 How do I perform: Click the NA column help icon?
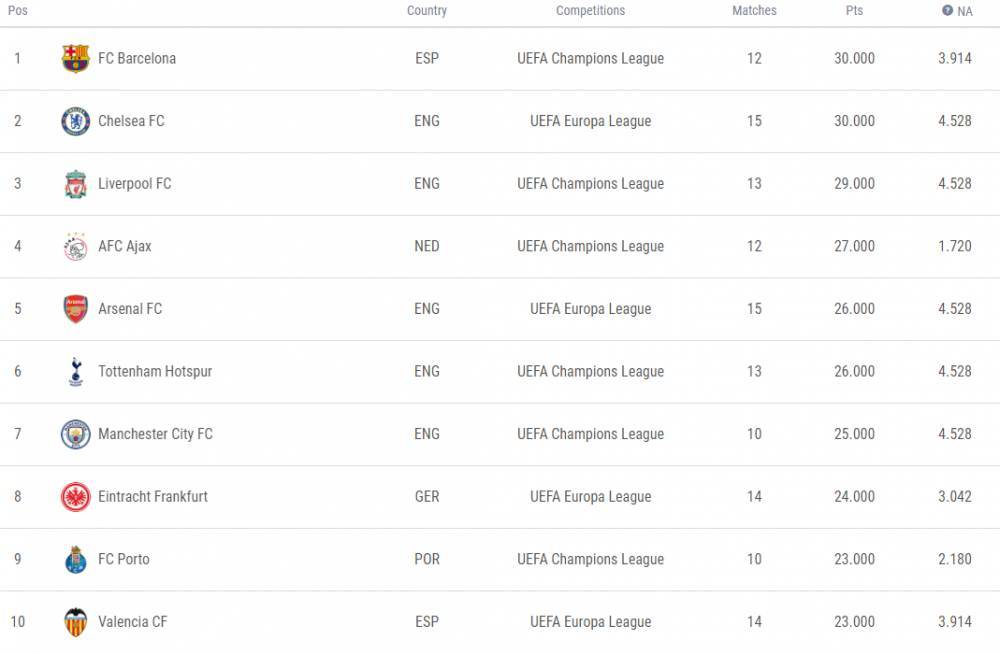coord(947,10)
